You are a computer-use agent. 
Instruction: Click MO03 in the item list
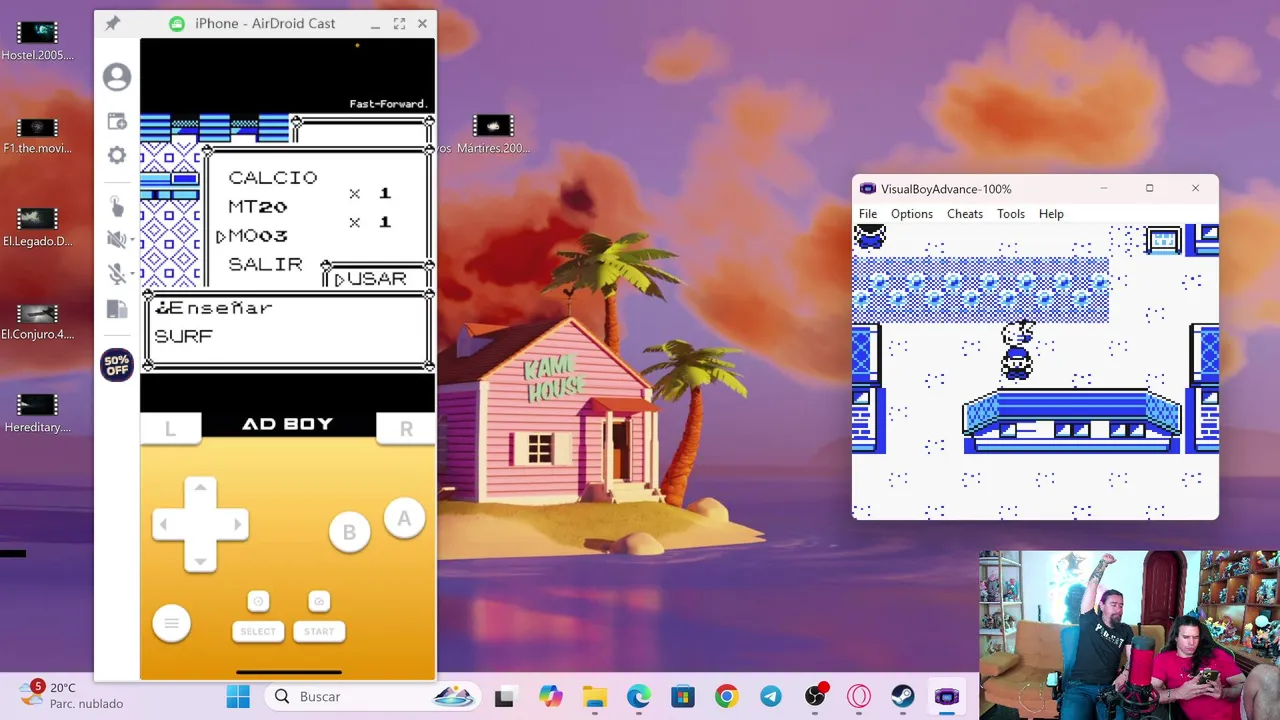(x=257, y=236)
